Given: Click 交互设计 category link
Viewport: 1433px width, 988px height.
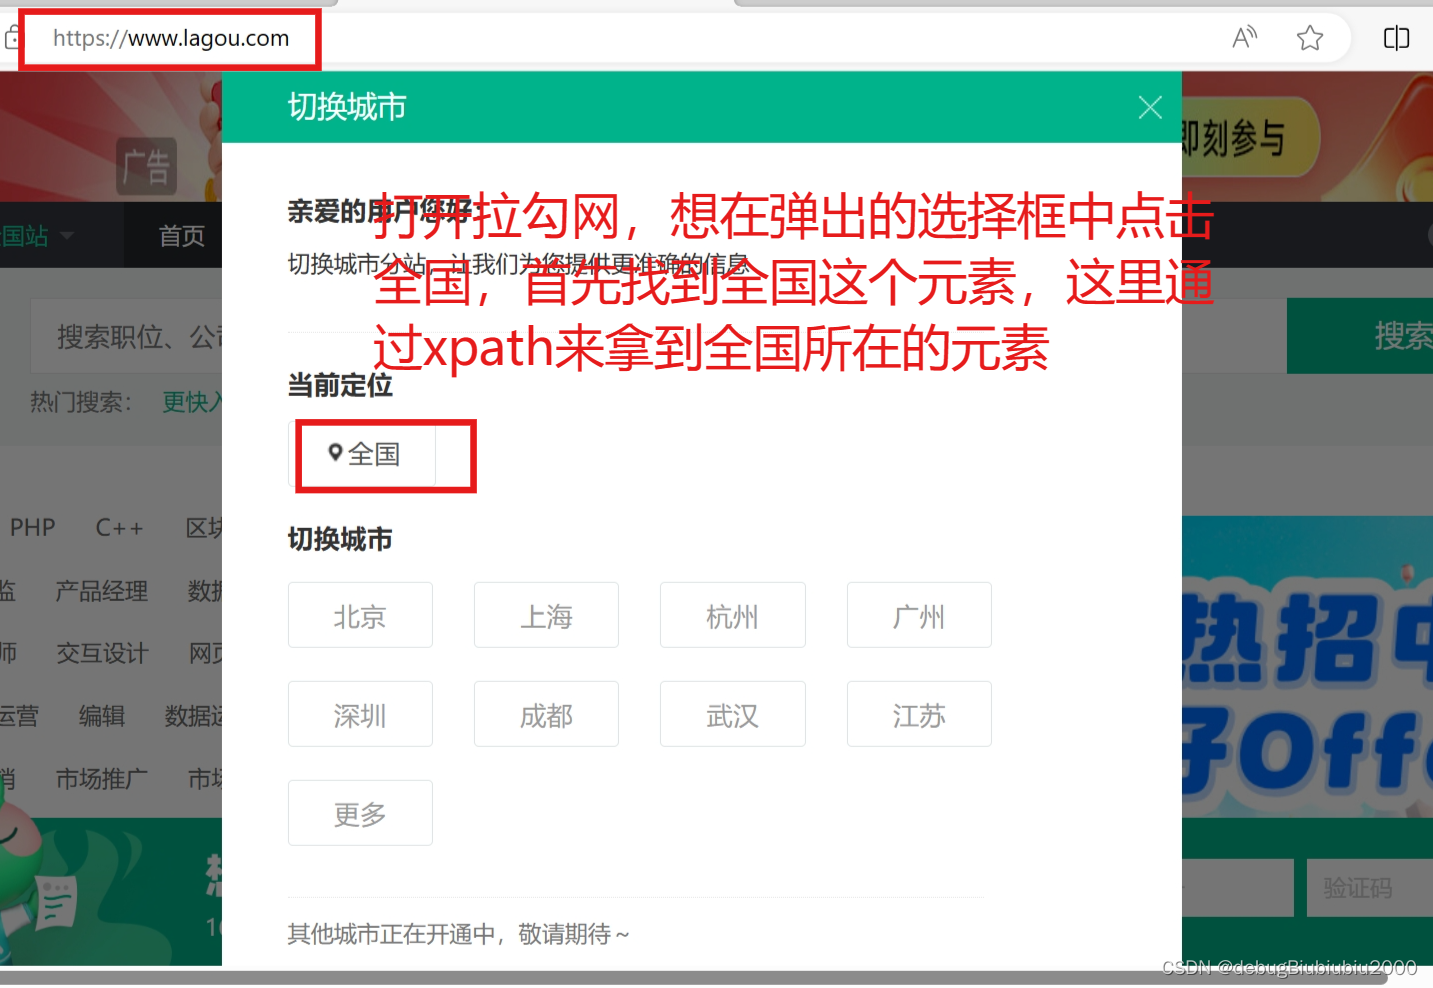Looking at the screenshot, I should (102, 653).
